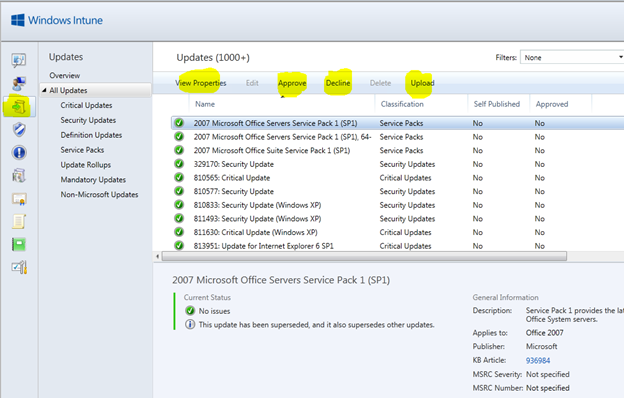Sort by the Approved column header
Image resolution: width=624 pixels, height=398 pixels.
(x=552, y=104)
